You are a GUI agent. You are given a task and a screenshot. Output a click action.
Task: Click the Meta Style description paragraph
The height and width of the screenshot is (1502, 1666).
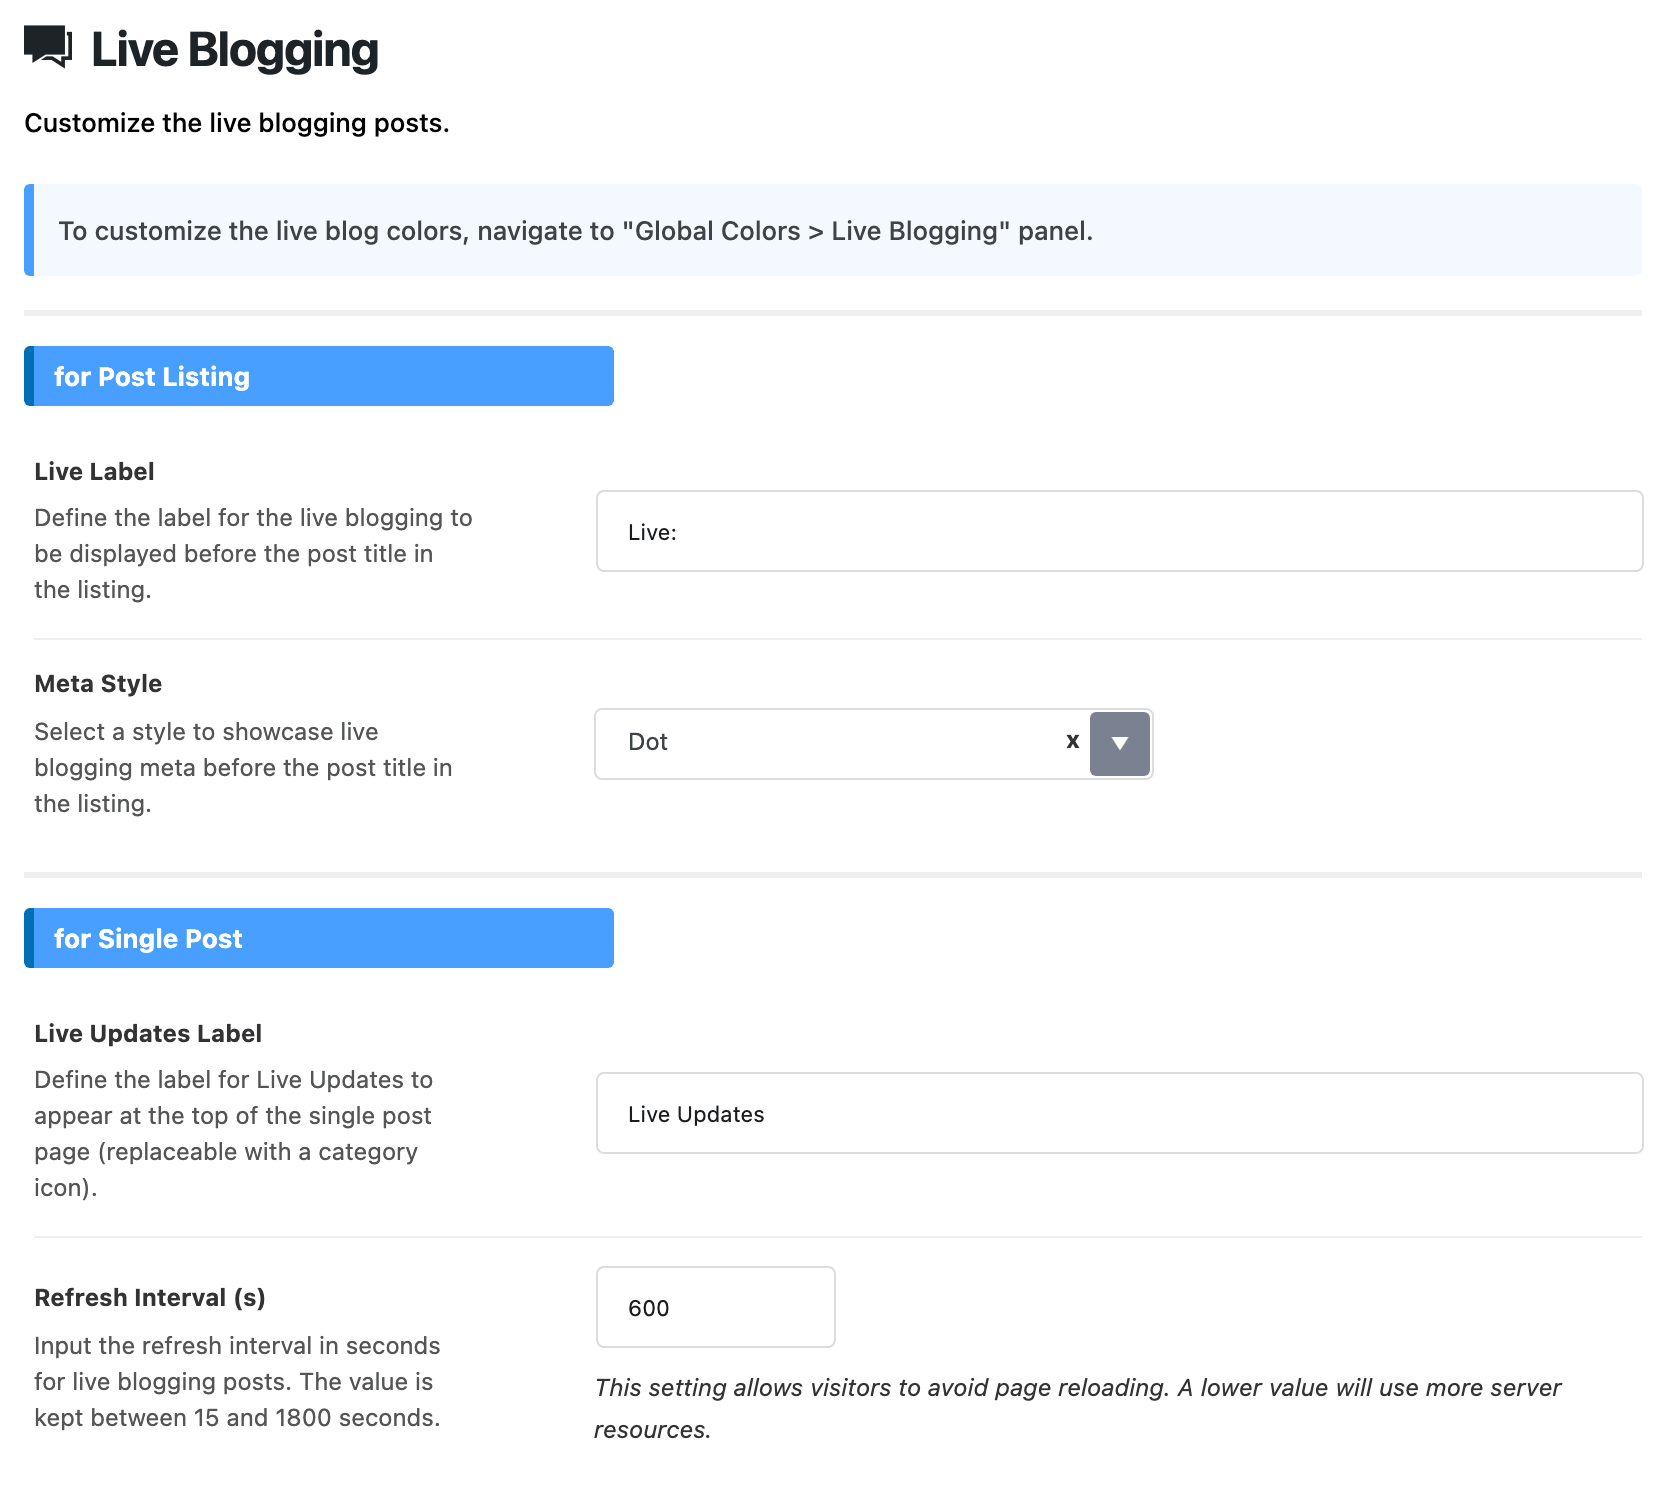[243, 767]
